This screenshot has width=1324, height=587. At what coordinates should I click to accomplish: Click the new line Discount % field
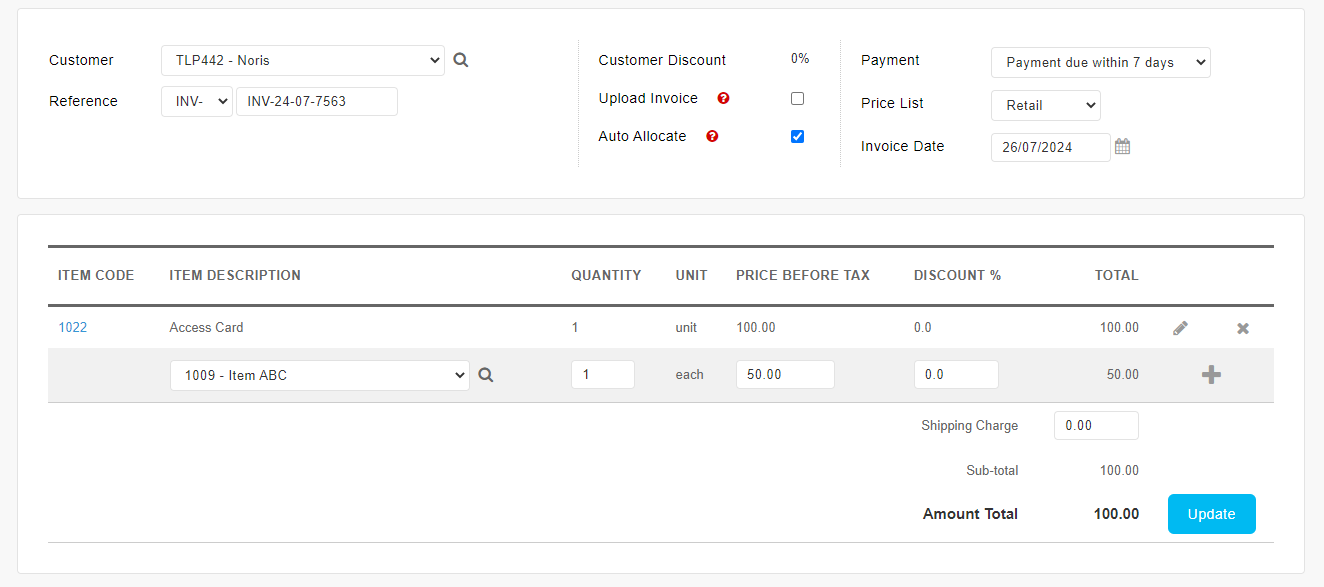pyautogui.click(x=956, y=374)
